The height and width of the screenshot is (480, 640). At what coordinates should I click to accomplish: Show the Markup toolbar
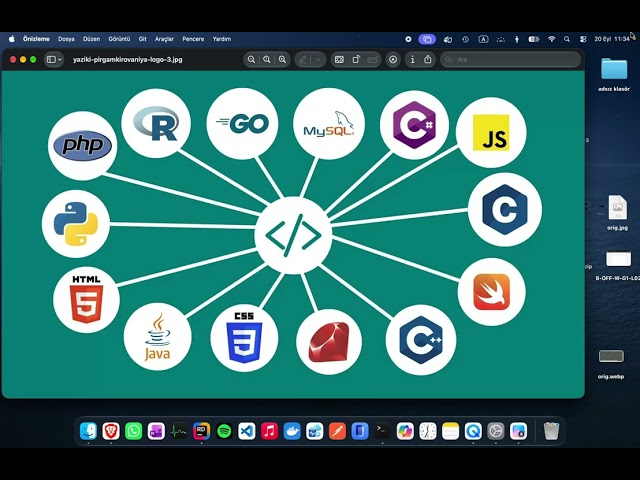pos(393,60)
